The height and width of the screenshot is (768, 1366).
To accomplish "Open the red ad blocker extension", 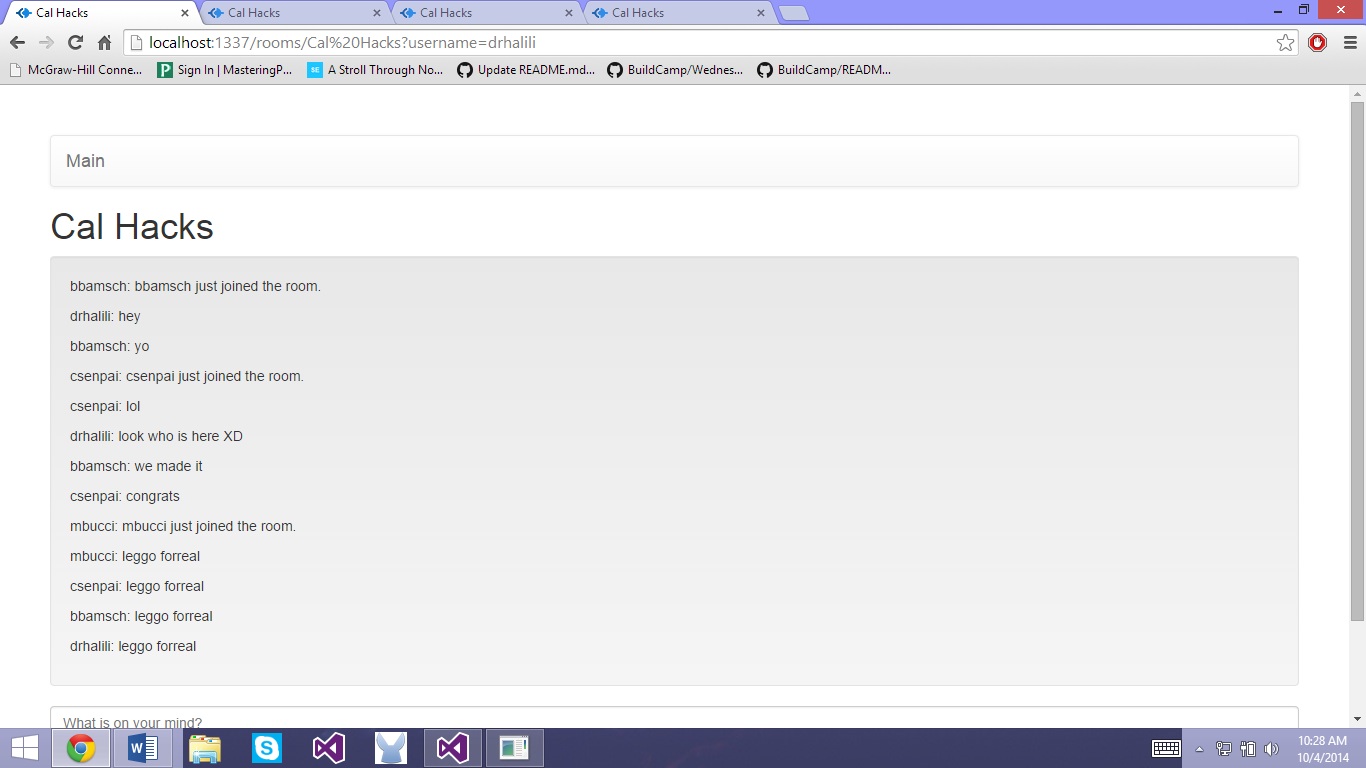I will pos(1318,42).
